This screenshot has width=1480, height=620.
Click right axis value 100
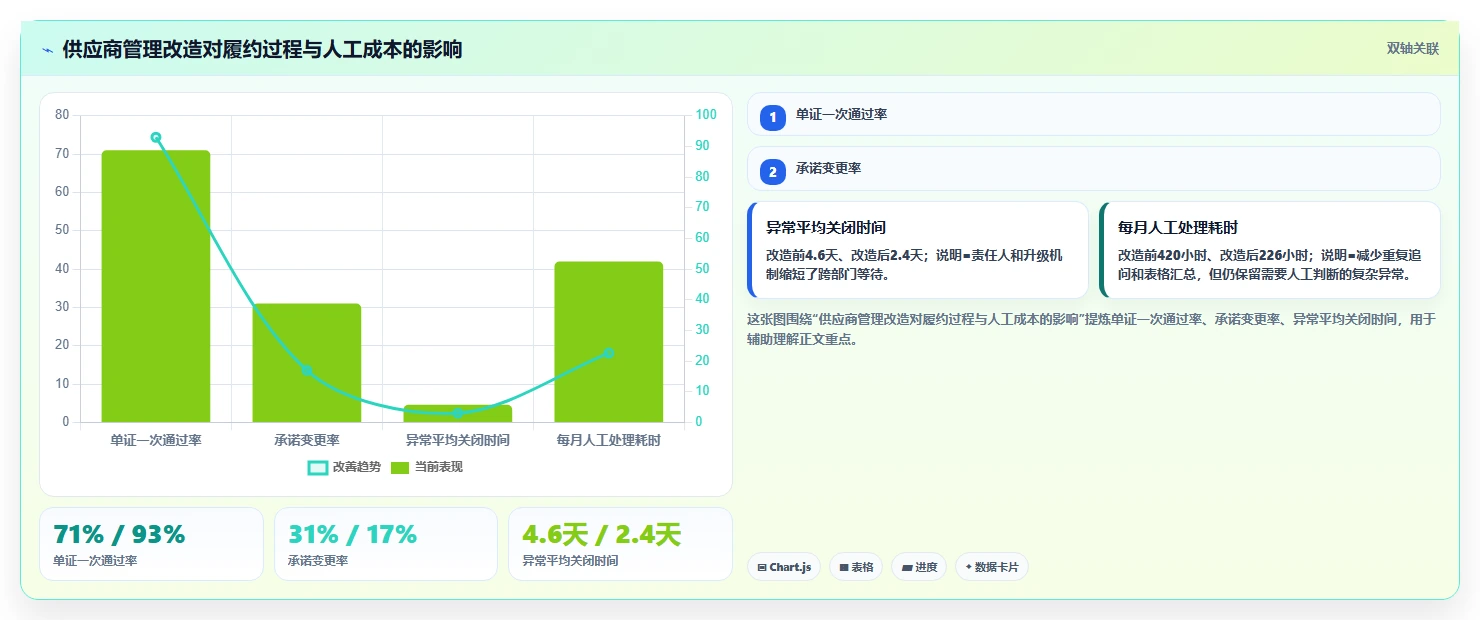point(706,115)
